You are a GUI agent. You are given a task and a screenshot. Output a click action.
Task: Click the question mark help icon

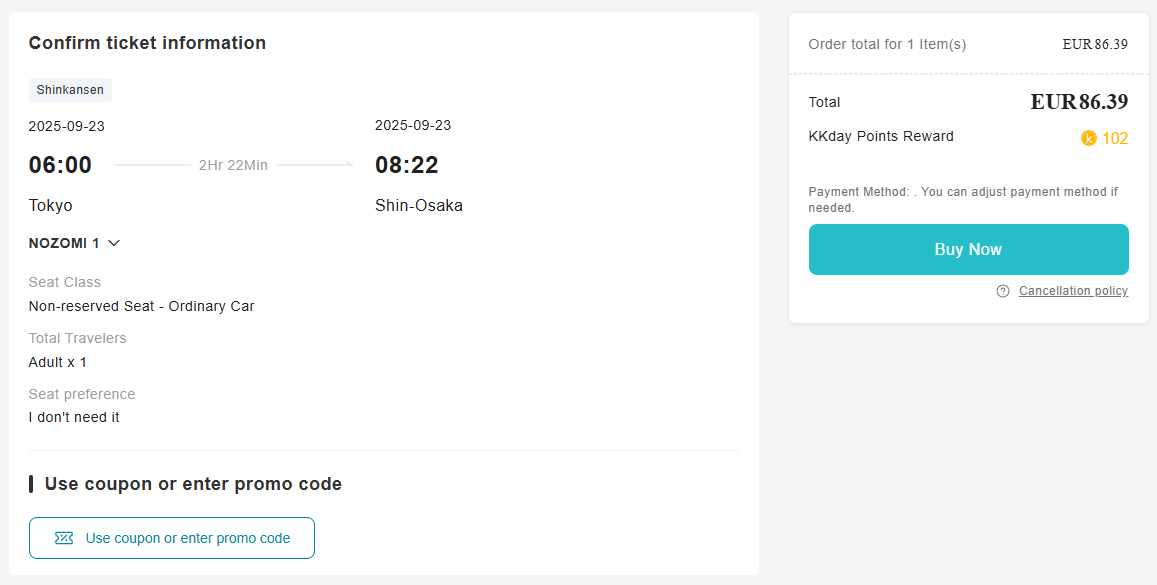(x=1003, y=291)
